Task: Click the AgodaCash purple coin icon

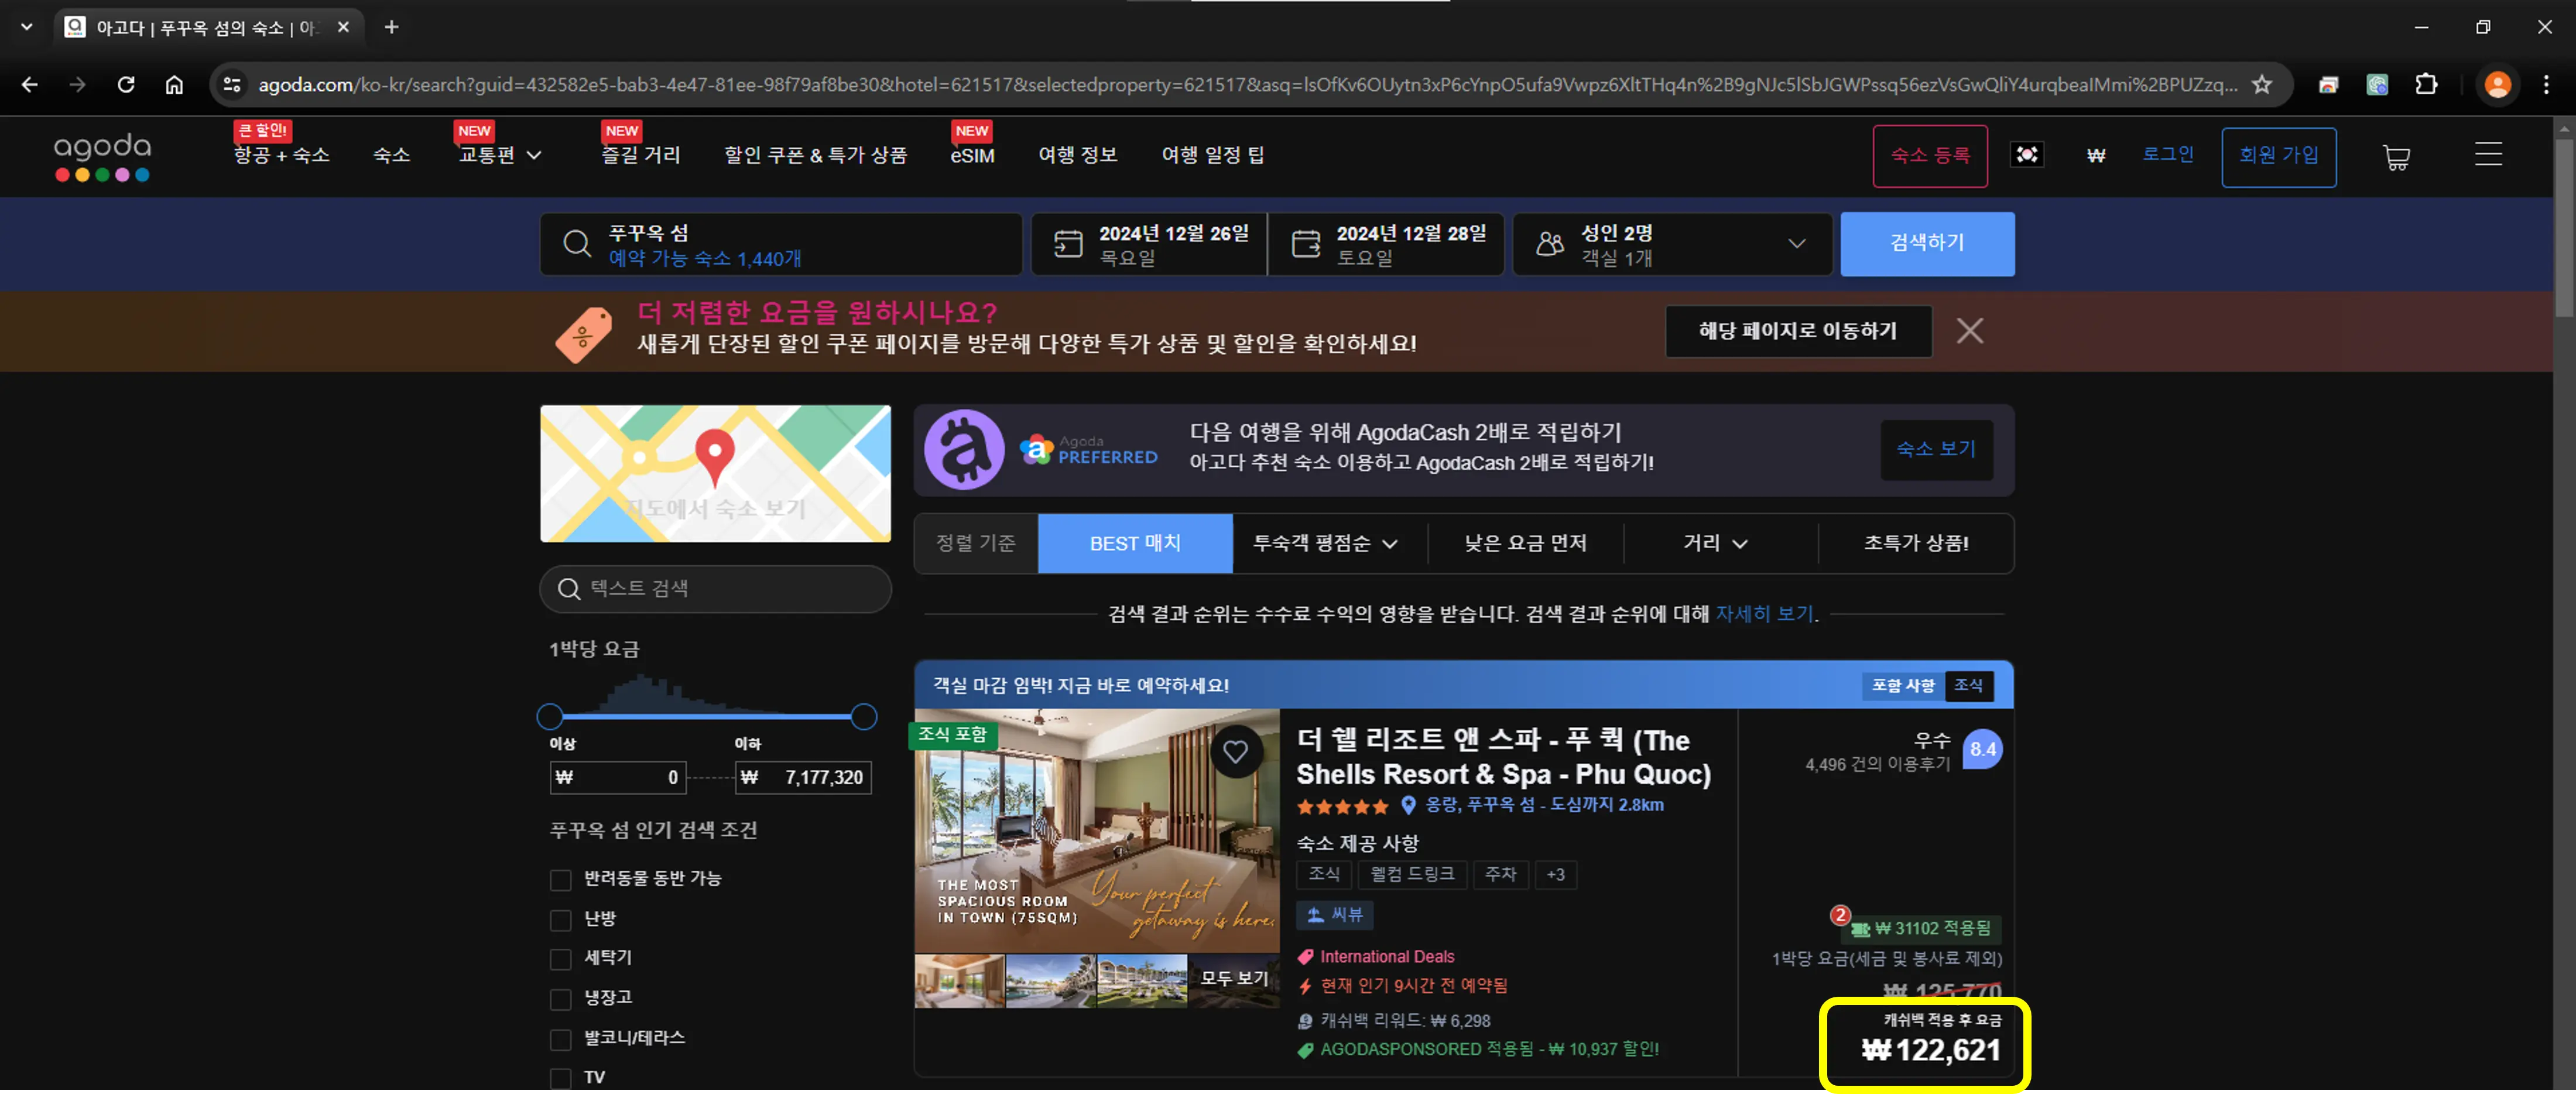Action: pyautogui.click(x=964, y=449)
